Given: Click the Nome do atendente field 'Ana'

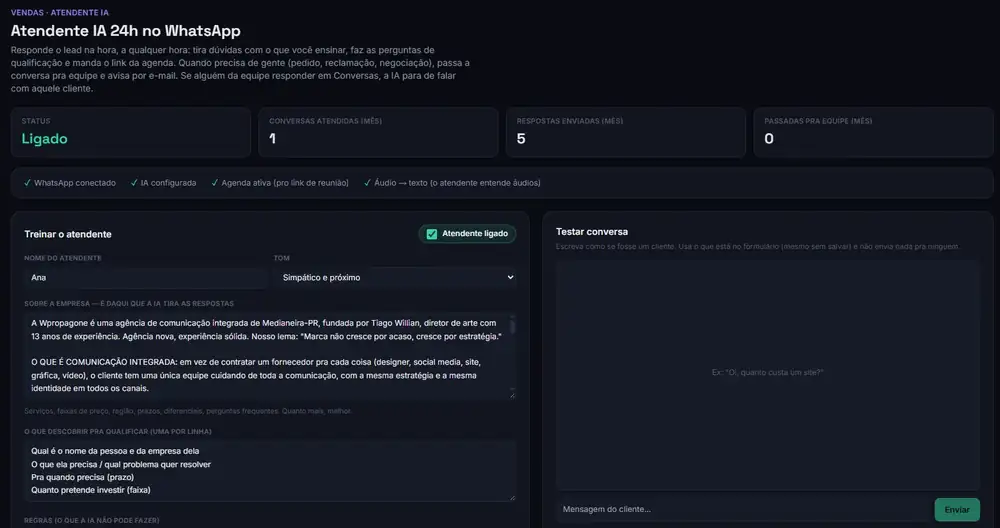Looking at the screenshot, I should point(145,277).
